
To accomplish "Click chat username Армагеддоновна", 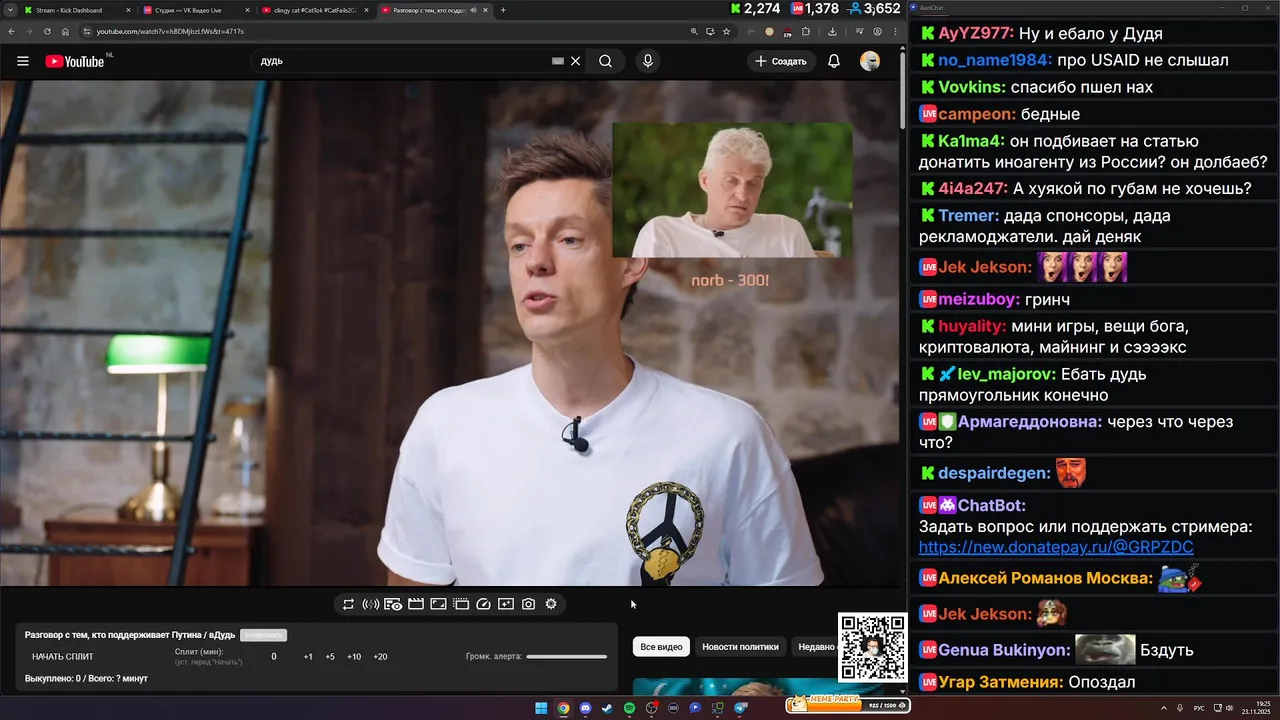I will (1030, 422).
